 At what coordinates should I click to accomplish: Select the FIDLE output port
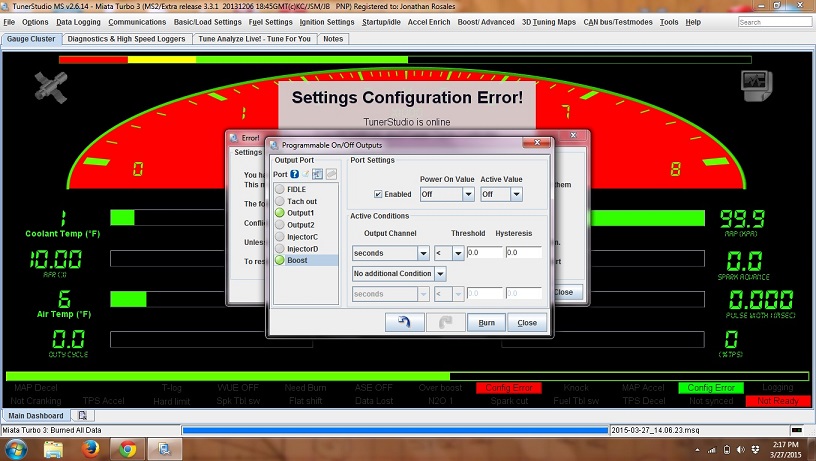(x=296, y=189)
